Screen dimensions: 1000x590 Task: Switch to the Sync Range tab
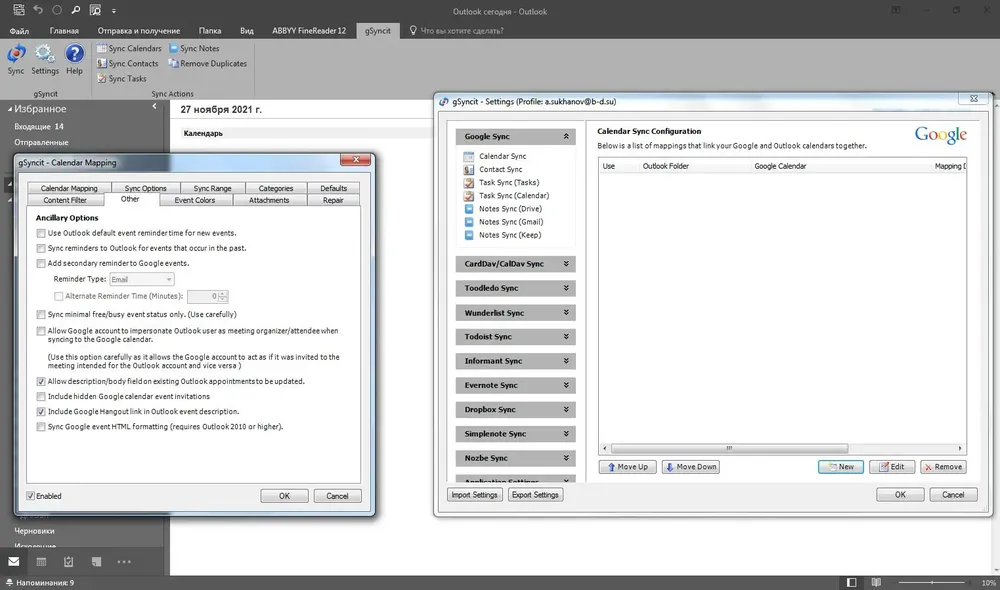pyautogui.click(x=212, y=188)
